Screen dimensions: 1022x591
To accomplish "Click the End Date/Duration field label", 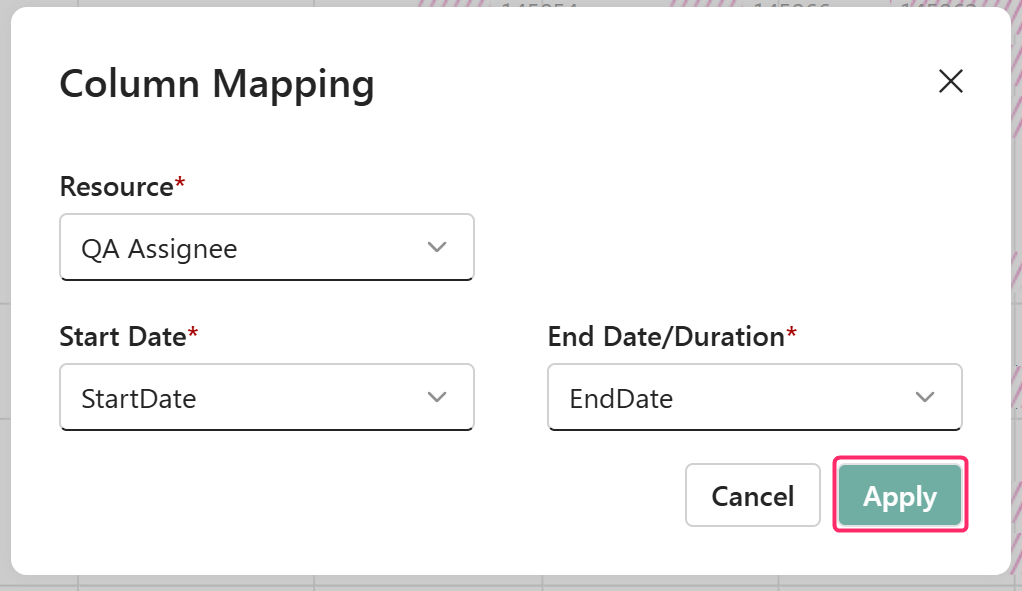I will click(665, 337).
